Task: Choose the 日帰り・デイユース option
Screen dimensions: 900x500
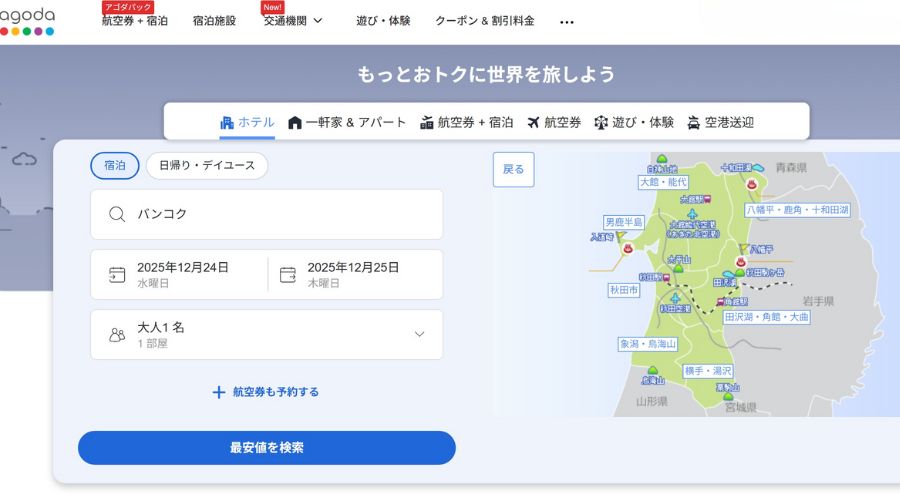Action: point(207,165)
